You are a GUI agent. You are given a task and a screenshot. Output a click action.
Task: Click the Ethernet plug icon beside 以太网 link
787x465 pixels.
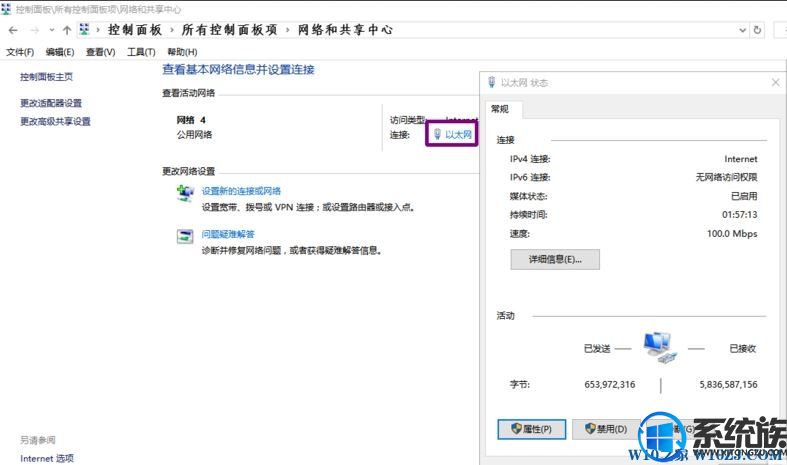(437, 134)
